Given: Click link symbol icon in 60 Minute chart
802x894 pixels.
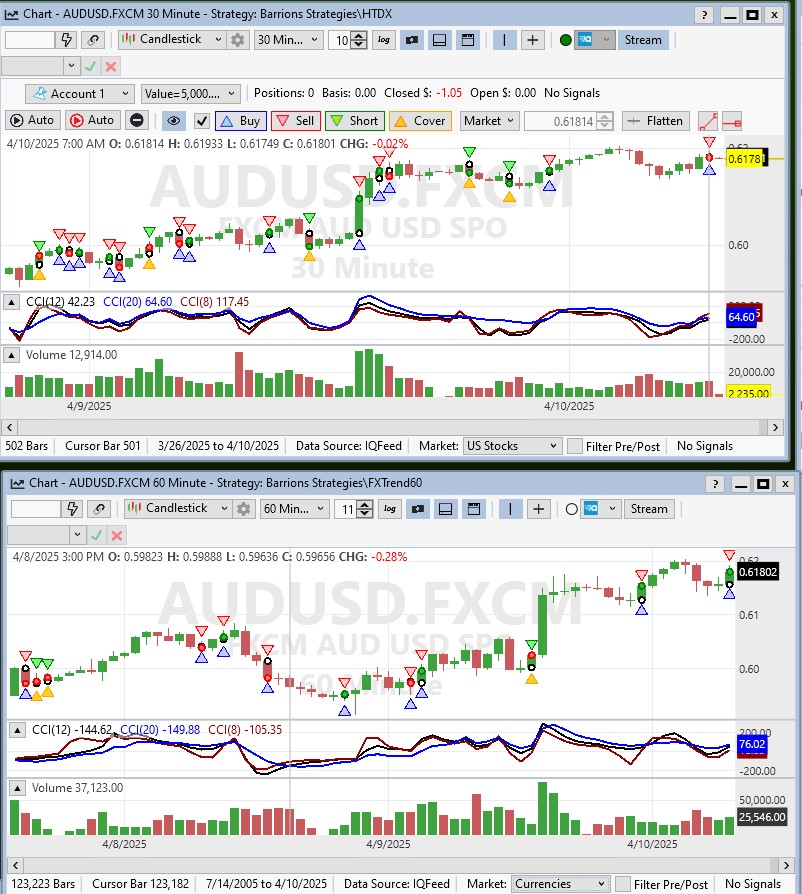Looking at the screenshot, I should pyautogui.click(x=99, y=509).
